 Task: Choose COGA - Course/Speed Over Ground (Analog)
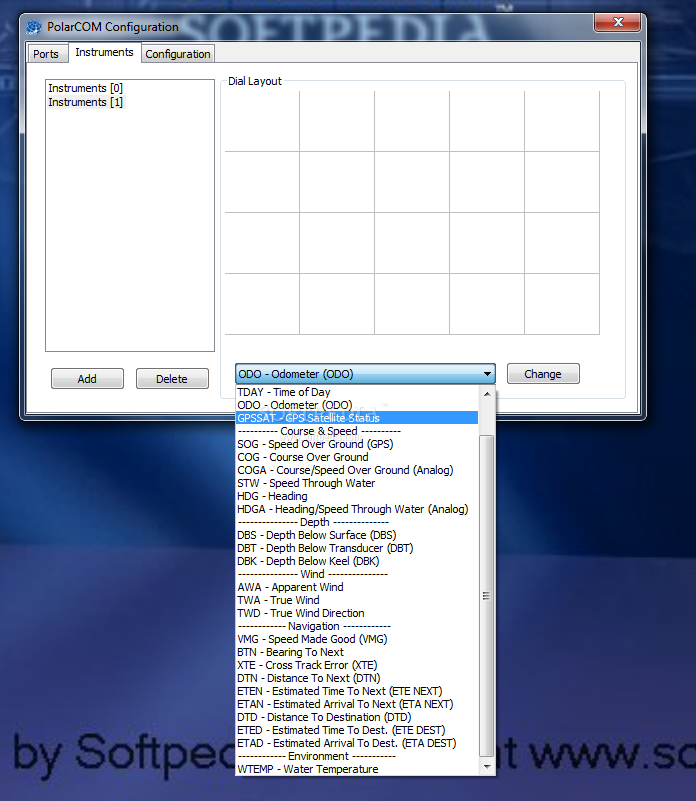[357, 470]
